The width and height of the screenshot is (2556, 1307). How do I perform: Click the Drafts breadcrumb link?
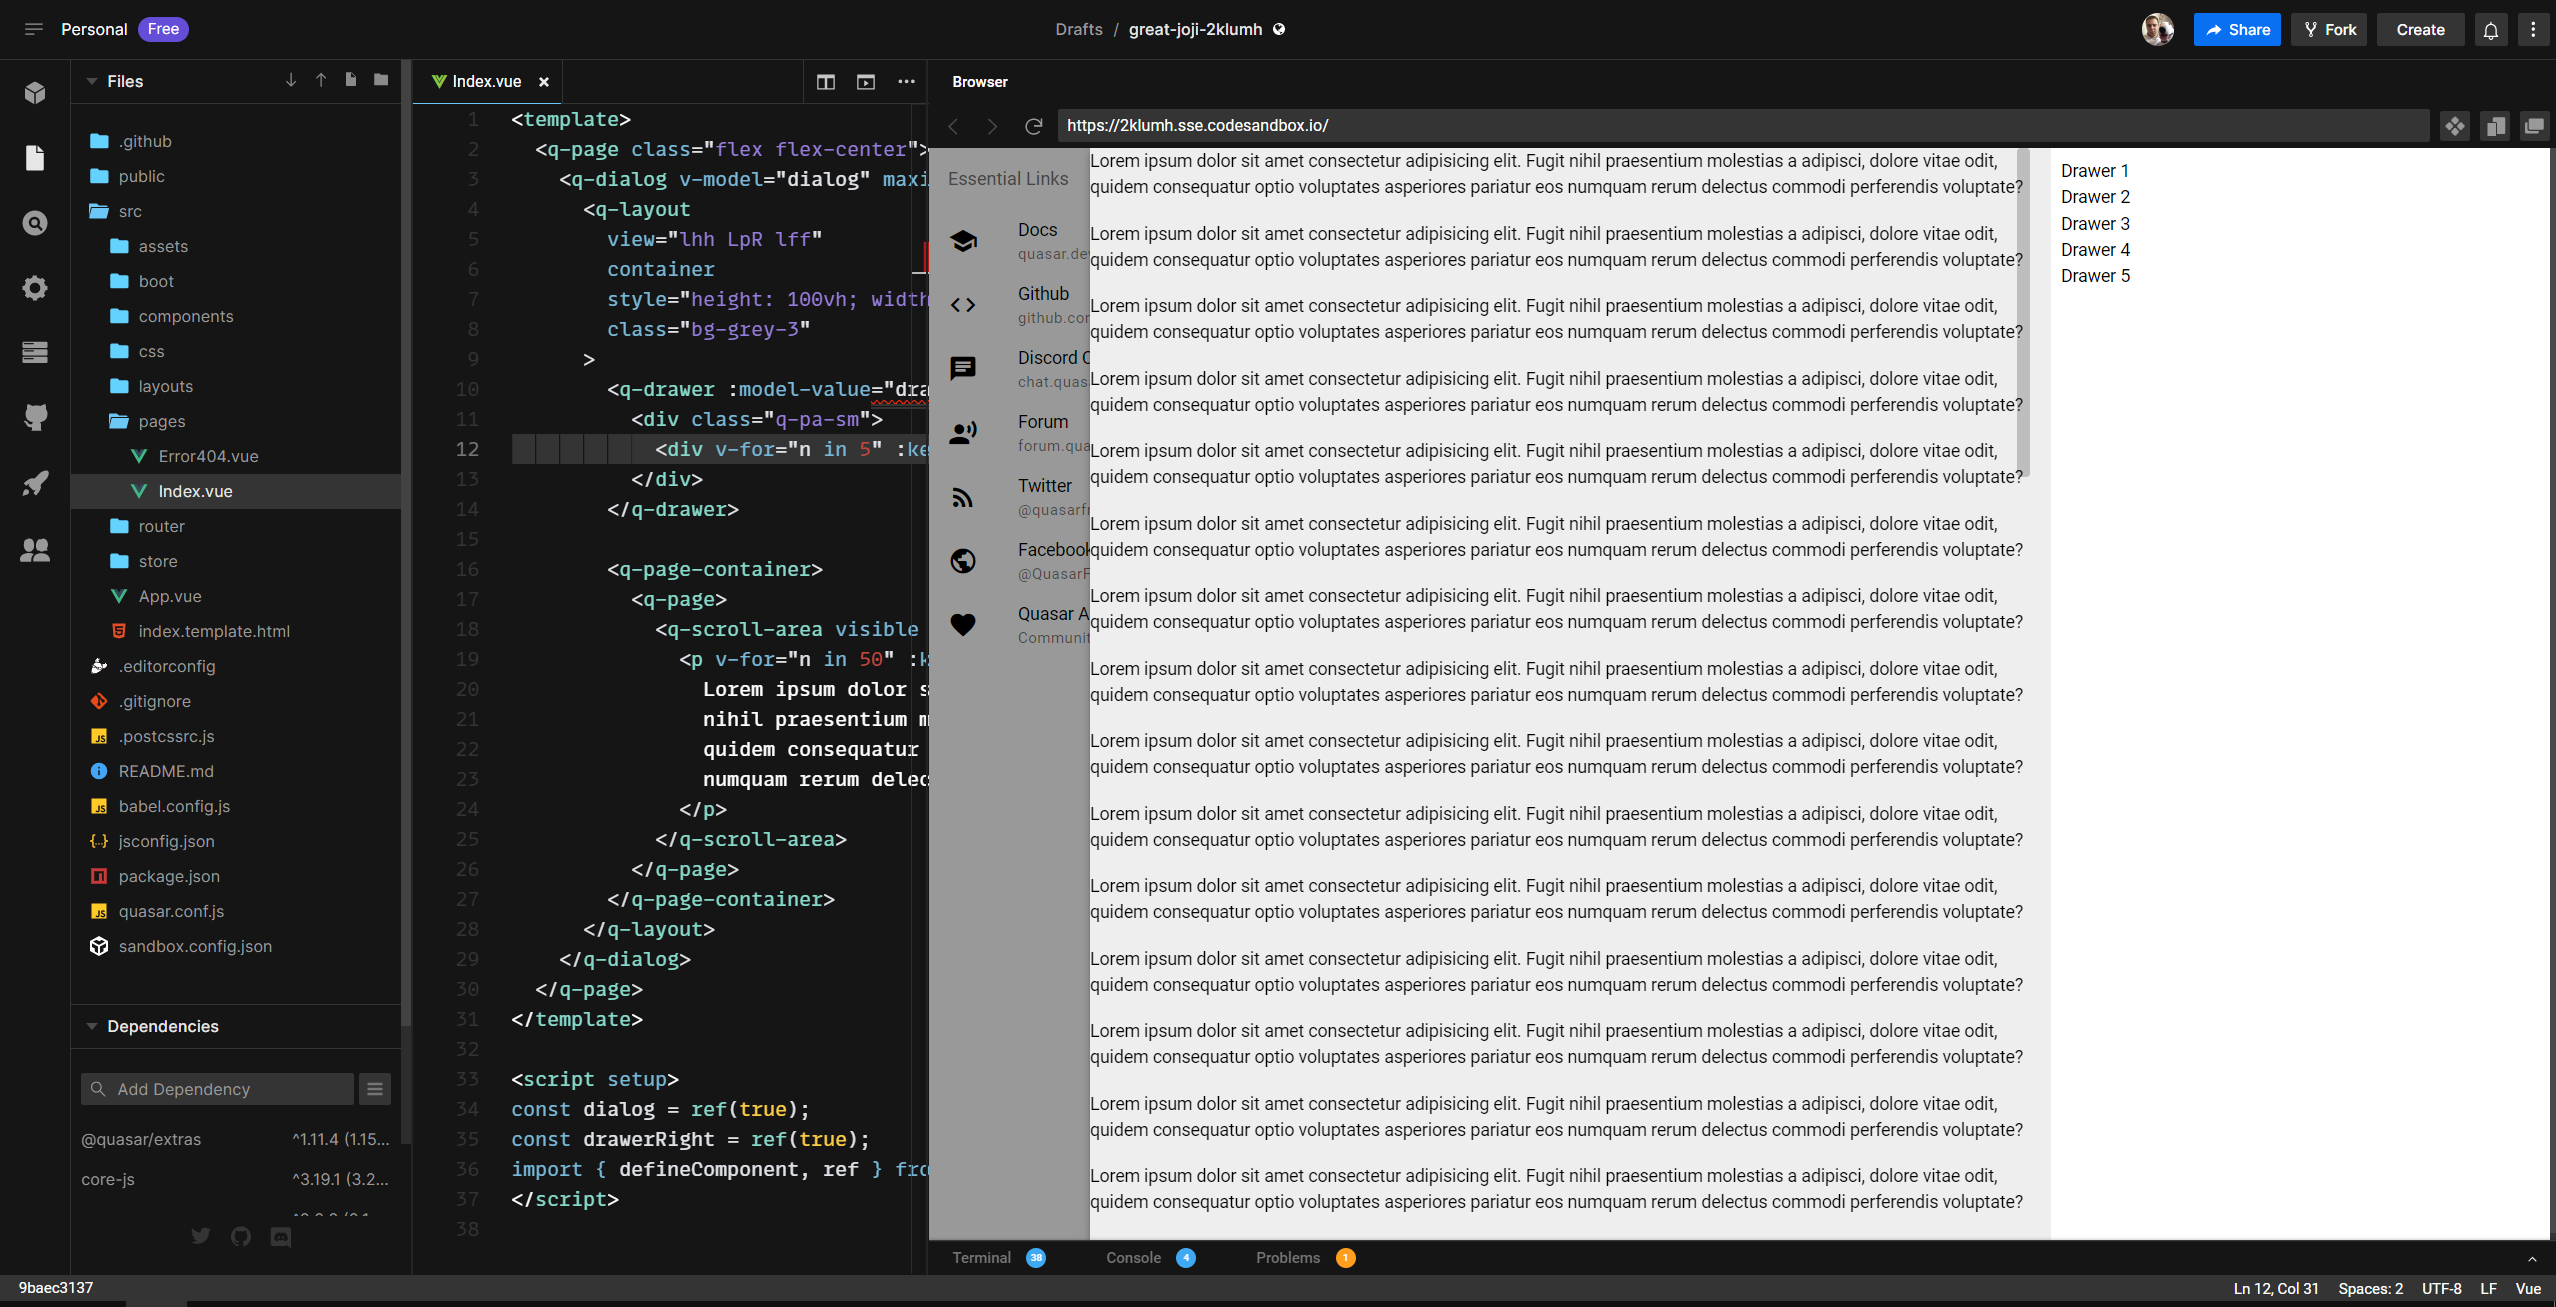(x=1078, y=29)
